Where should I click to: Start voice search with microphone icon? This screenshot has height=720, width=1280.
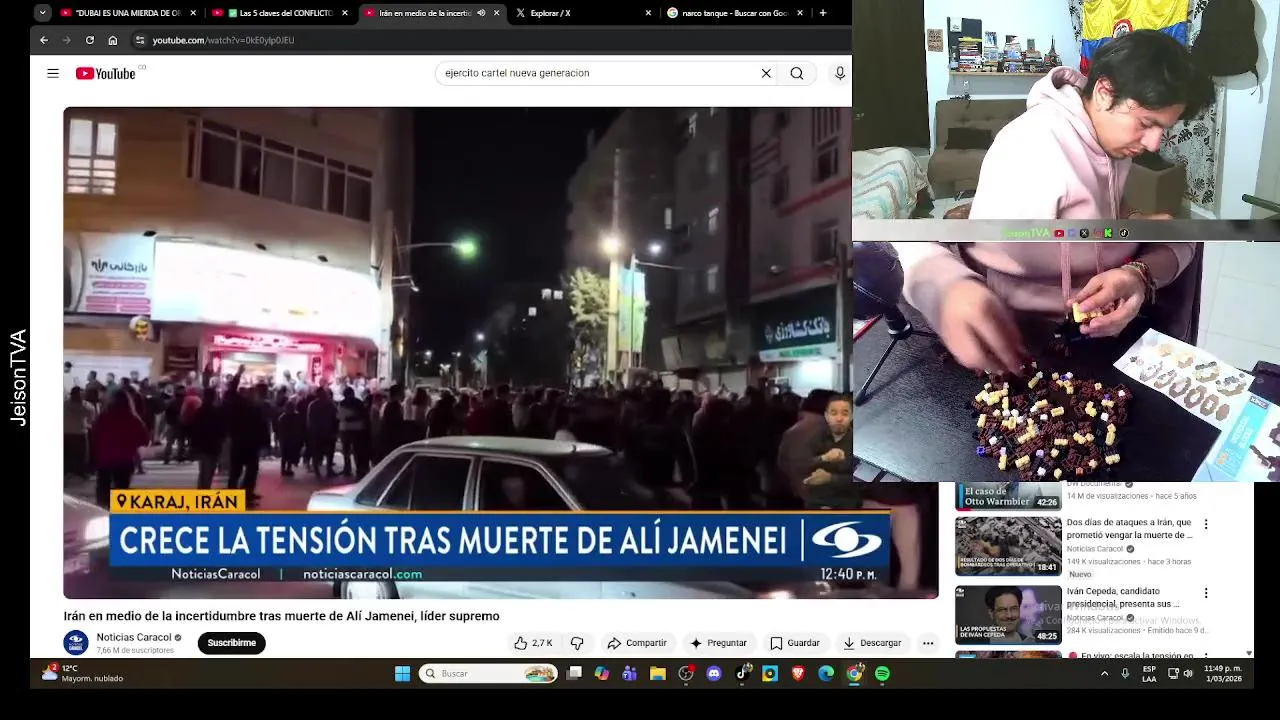[x=840, y=73]
